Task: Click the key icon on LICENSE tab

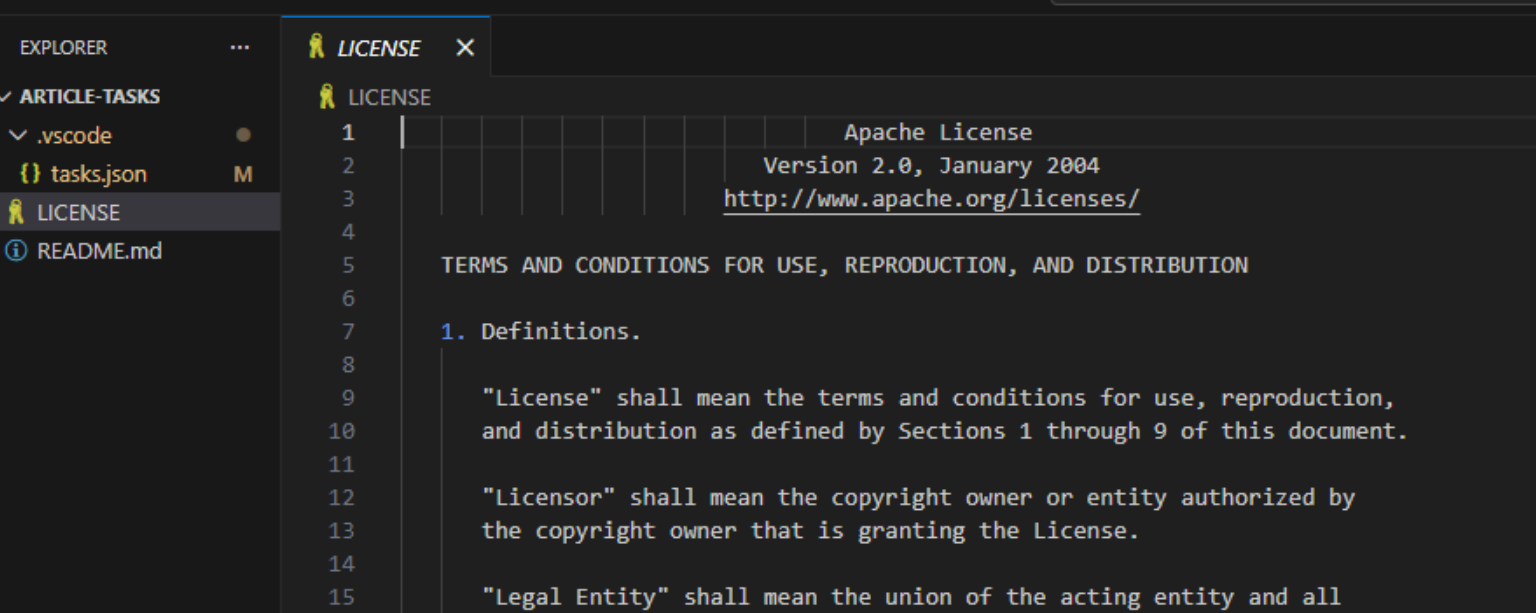Action: 317,47
